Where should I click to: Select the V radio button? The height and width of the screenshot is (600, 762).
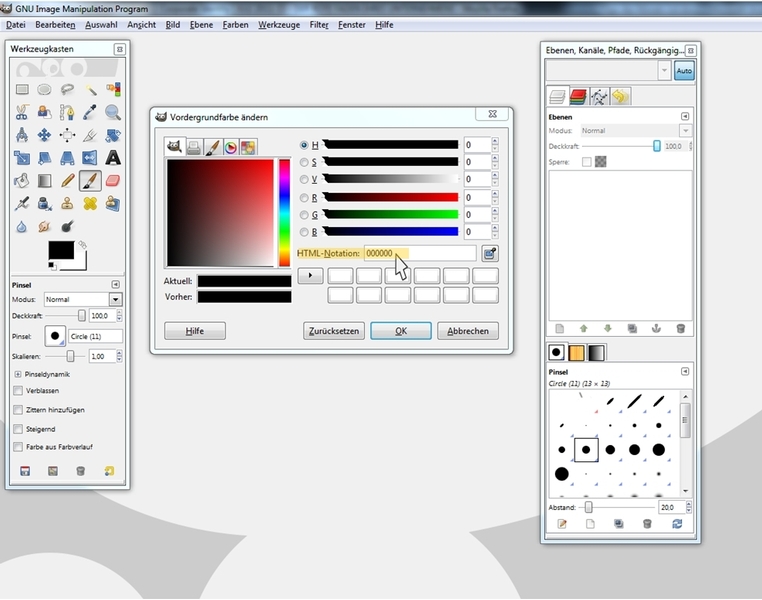point(304,180)
